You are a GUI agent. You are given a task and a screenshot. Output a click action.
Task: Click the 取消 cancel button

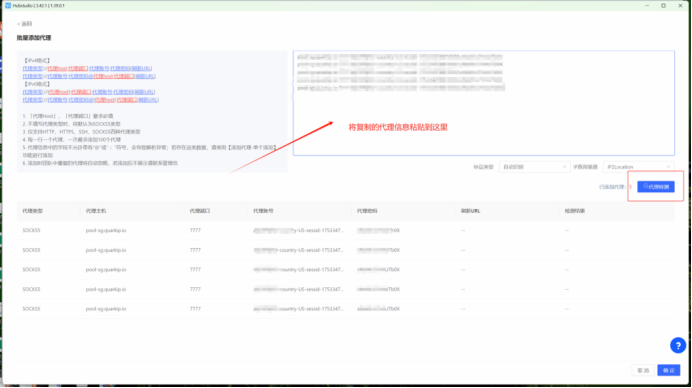point(643,370)
